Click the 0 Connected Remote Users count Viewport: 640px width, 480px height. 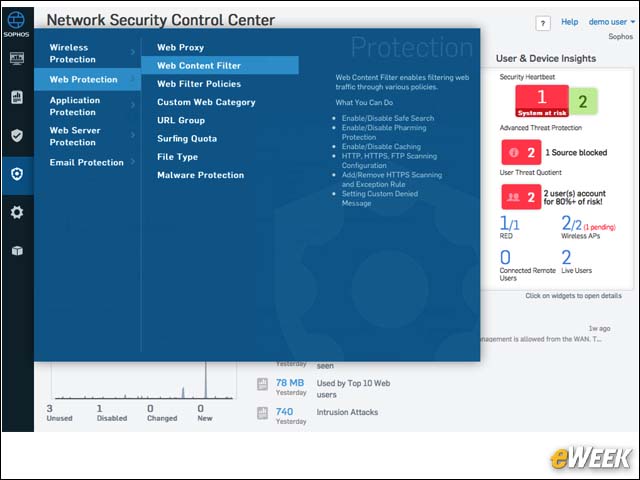[505, 258]
